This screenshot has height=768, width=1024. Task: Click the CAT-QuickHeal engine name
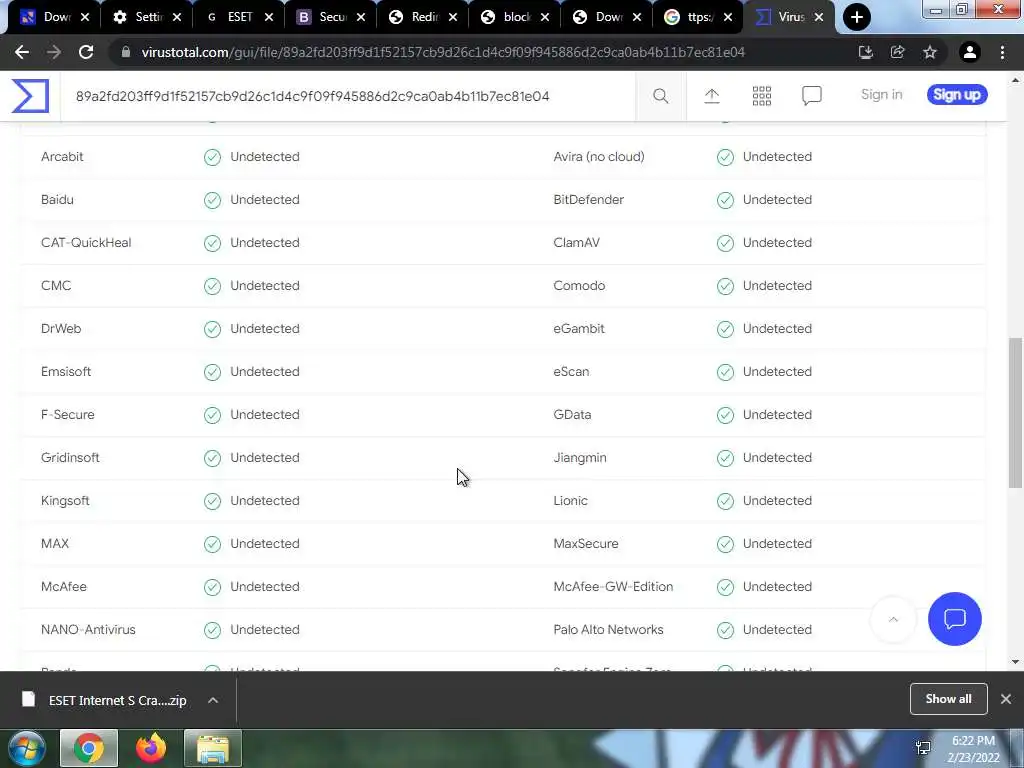coord(86,243)
